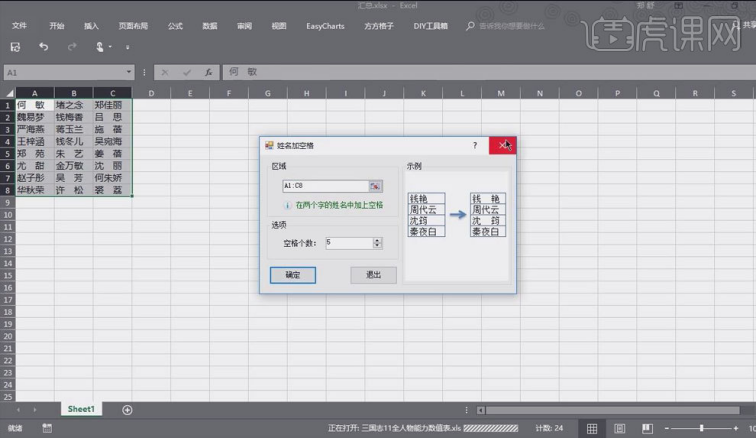The image size is (756, 438).
Task: Click the touch/mouse mode icon
Action: [x=100, y=47]
